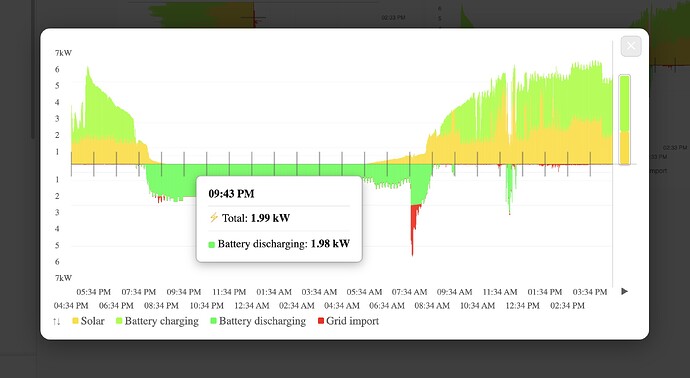Click the Battery discharging 1.98 kW tooltip row

(x=279, y=244)
